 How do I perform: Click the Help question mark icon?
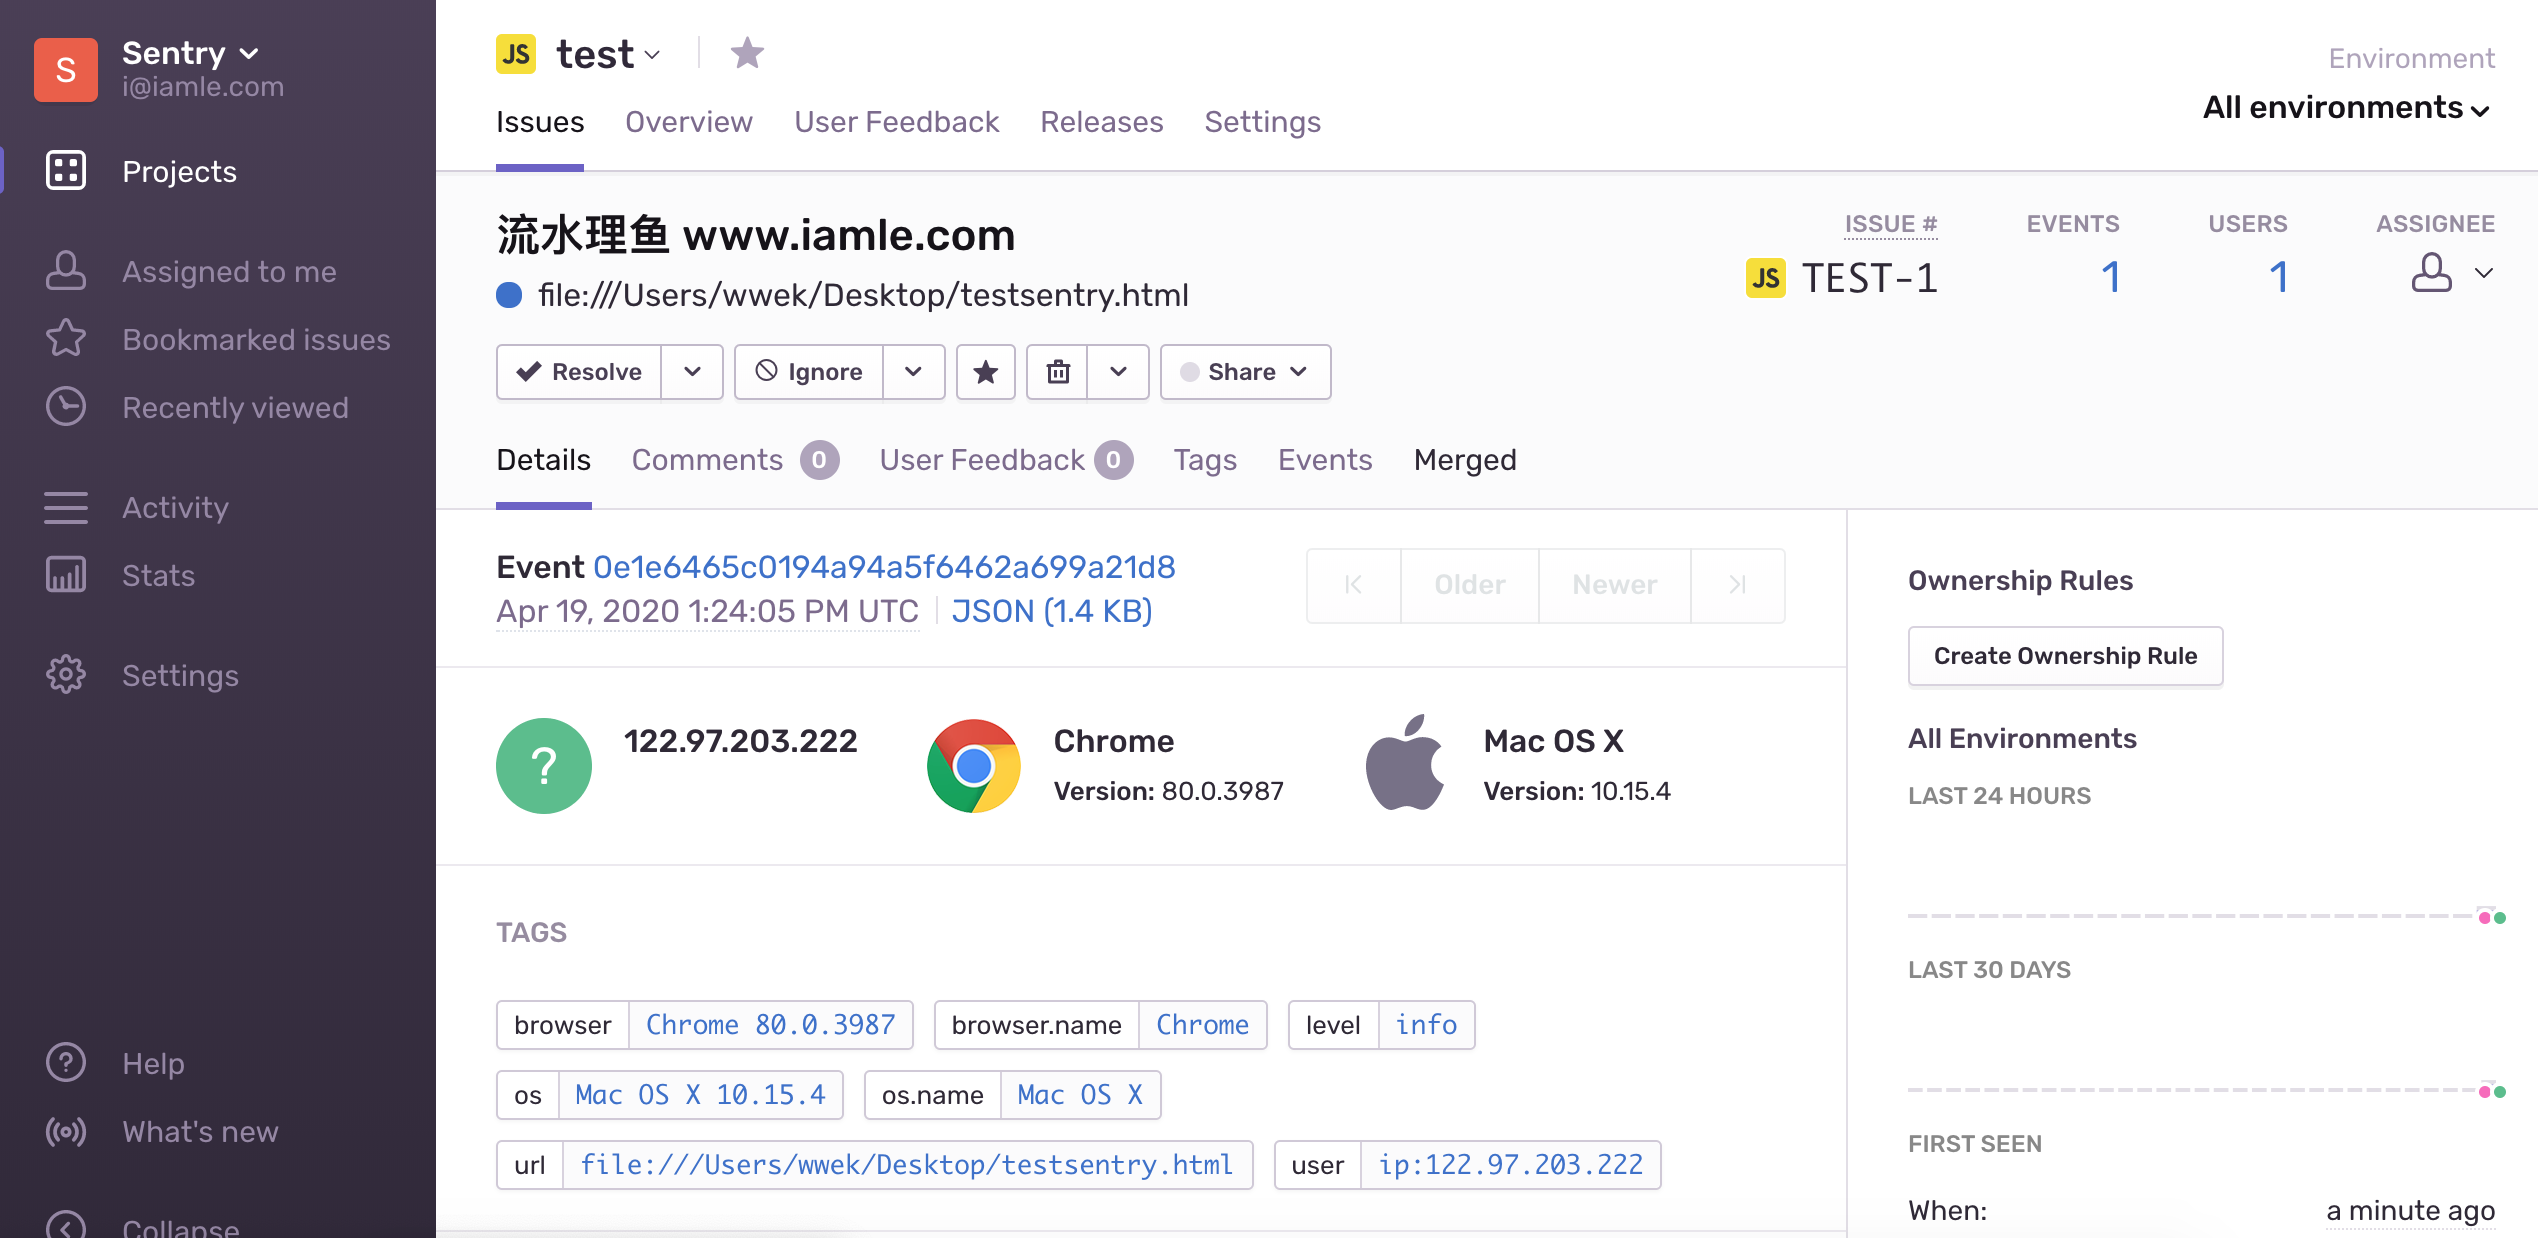tap(66, 1063)
